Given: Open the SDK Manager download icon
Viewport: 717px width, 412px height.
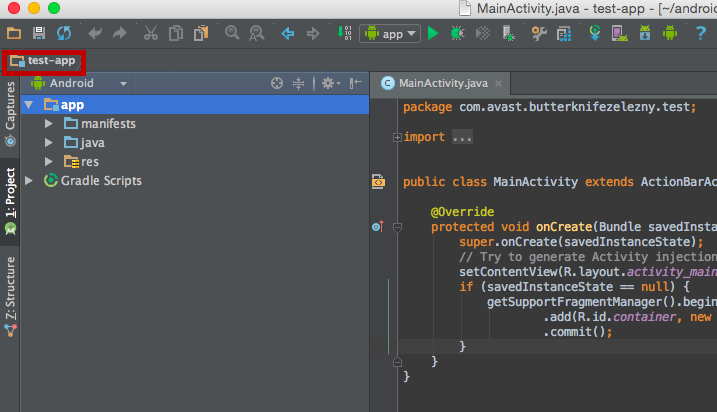Looking at the screenshot, I should (645, 33).
